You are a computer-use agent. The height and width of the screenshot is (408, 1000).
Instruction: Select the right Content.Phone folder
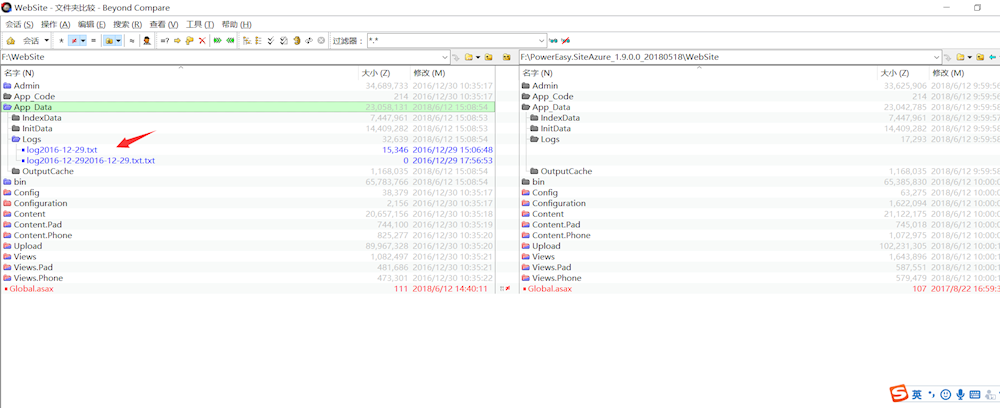(x=561, y=235)
